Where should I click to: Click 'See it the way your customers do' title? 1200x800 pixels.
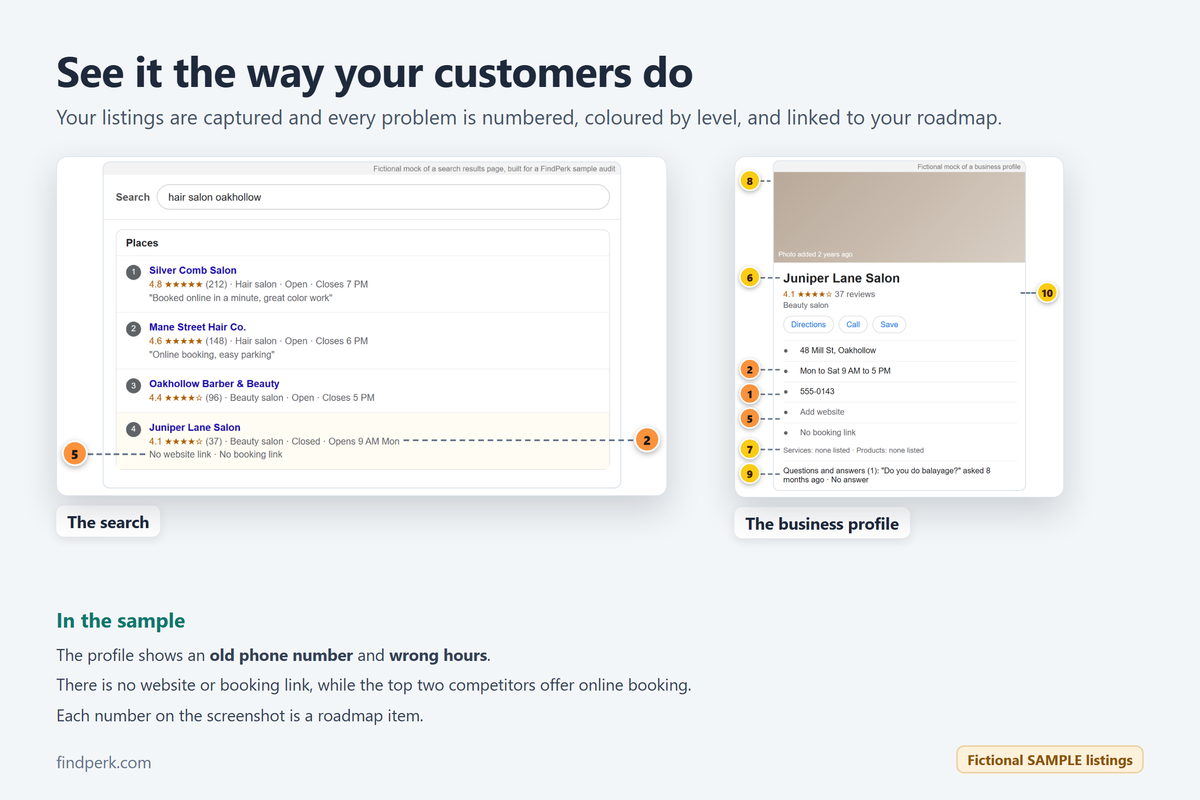pyautogui.click(x=374, y=74)
